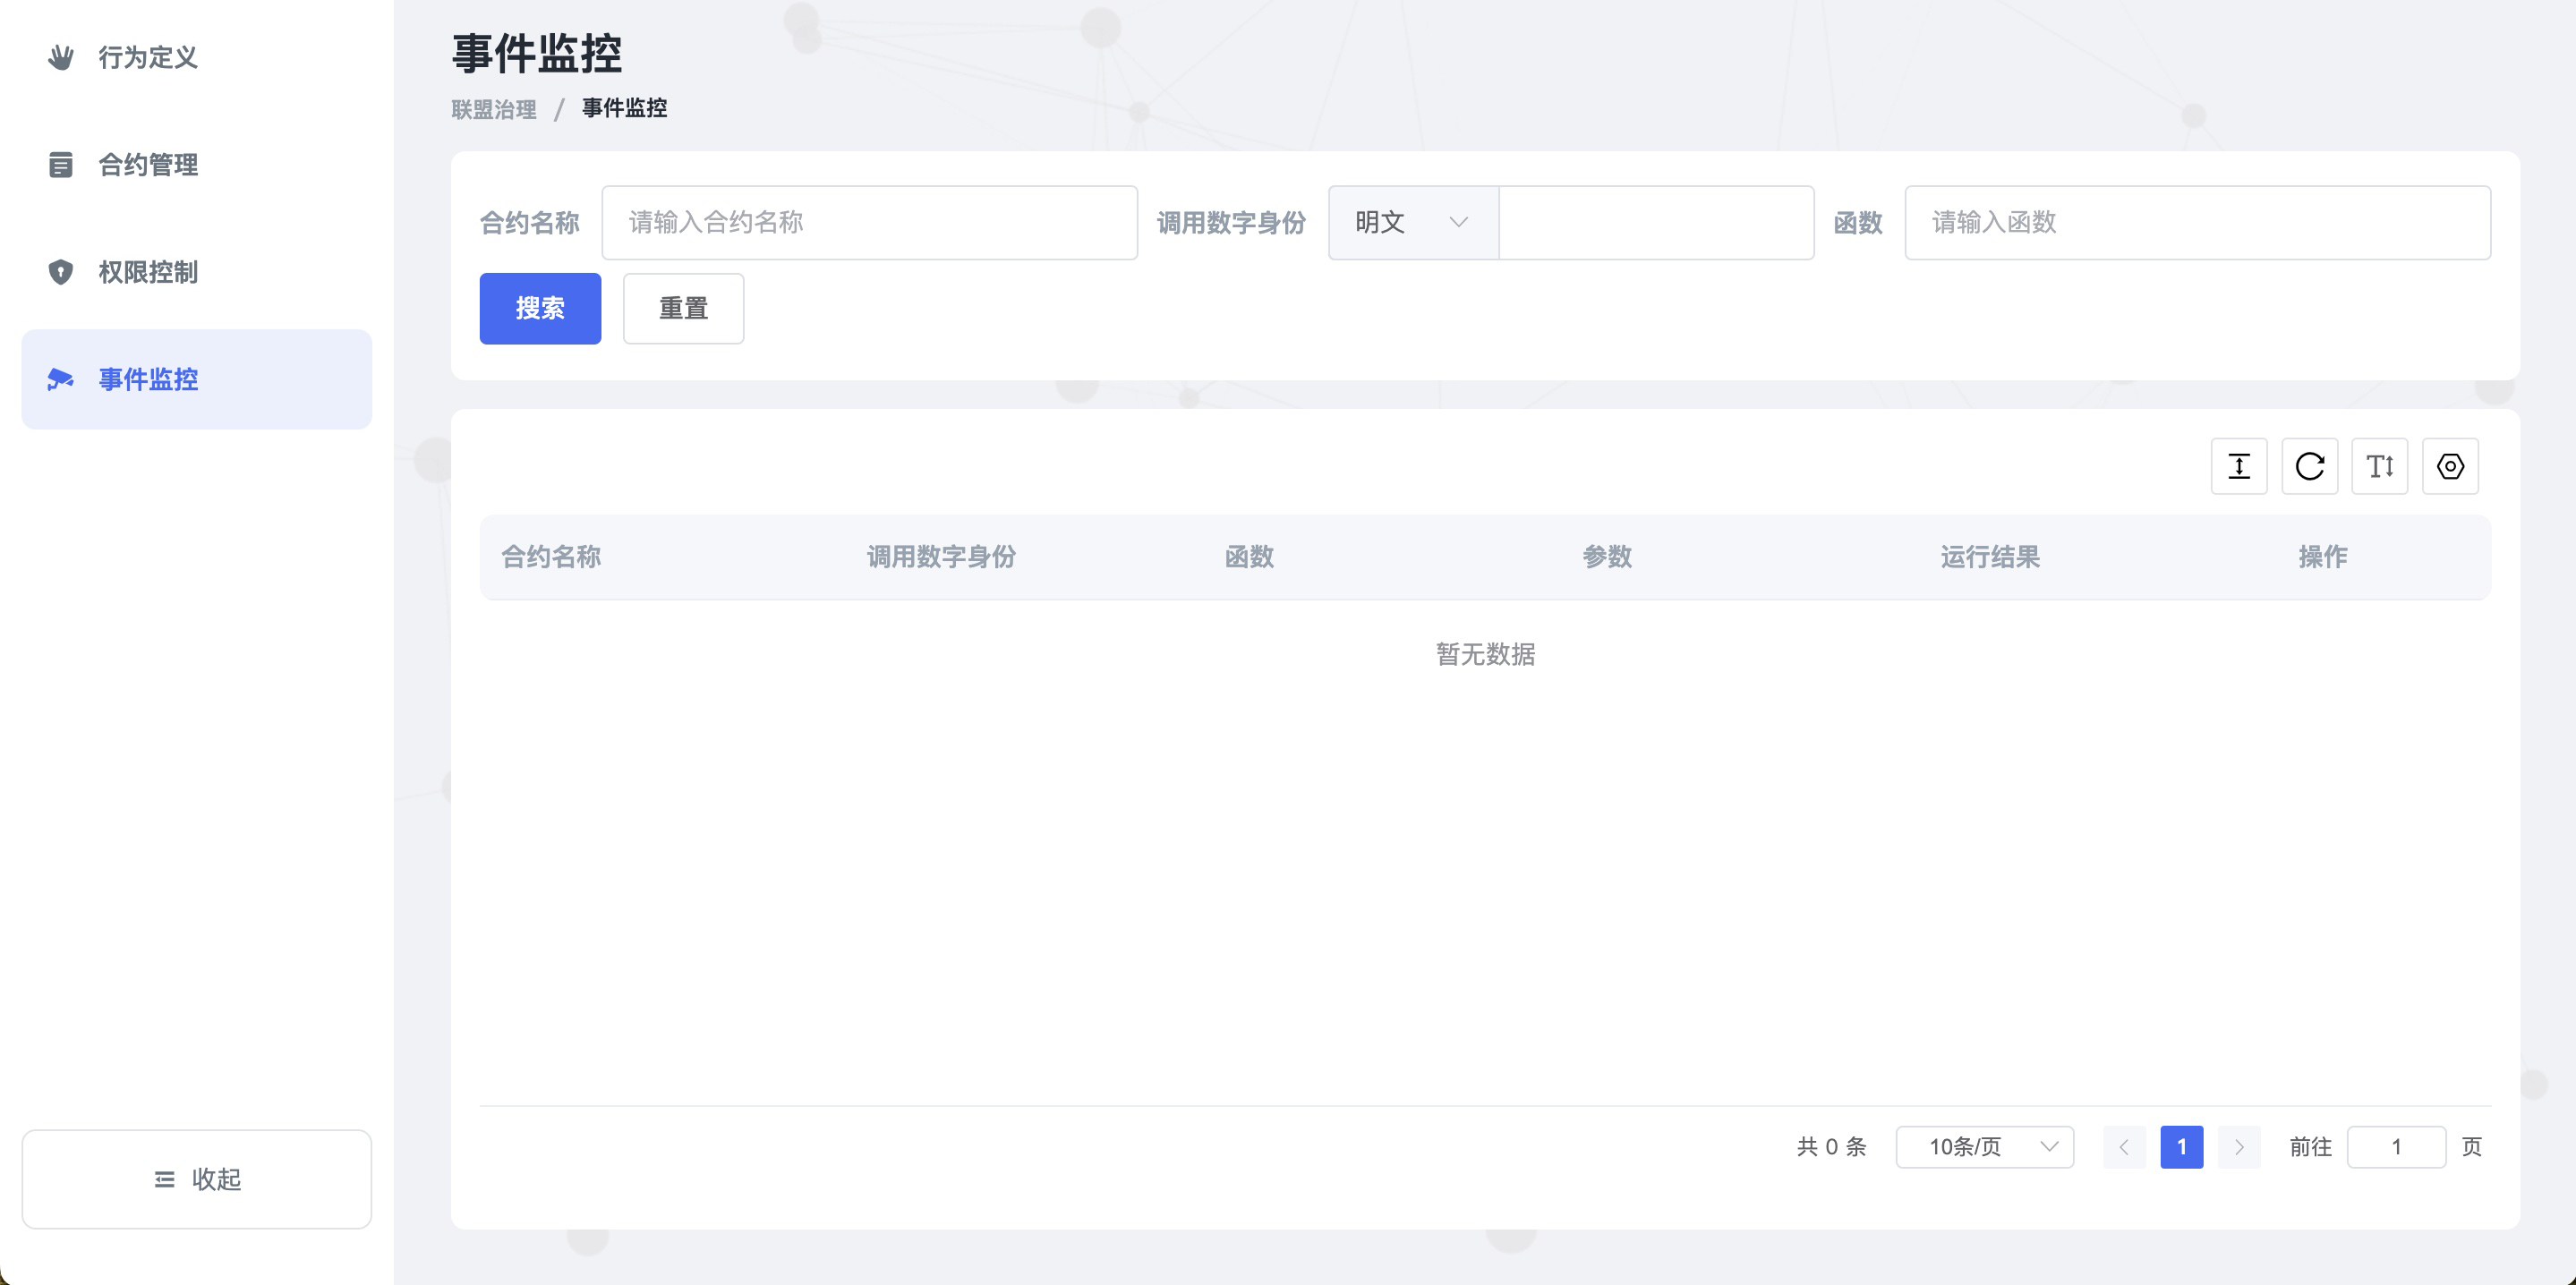The width and height of the screenshot is (2576, 1285).
Task: Focus the 请输入合约名称 input field
Action: click(869, 222)
